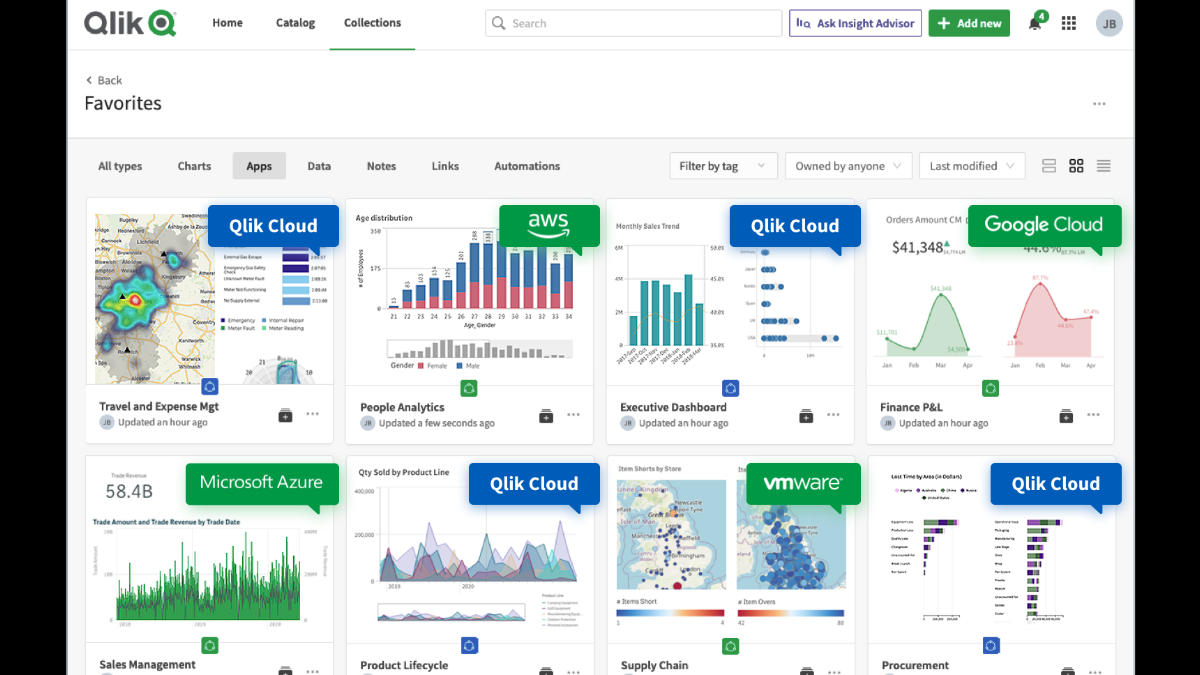
Task: Click the Add new button
Action: (968, 23)
